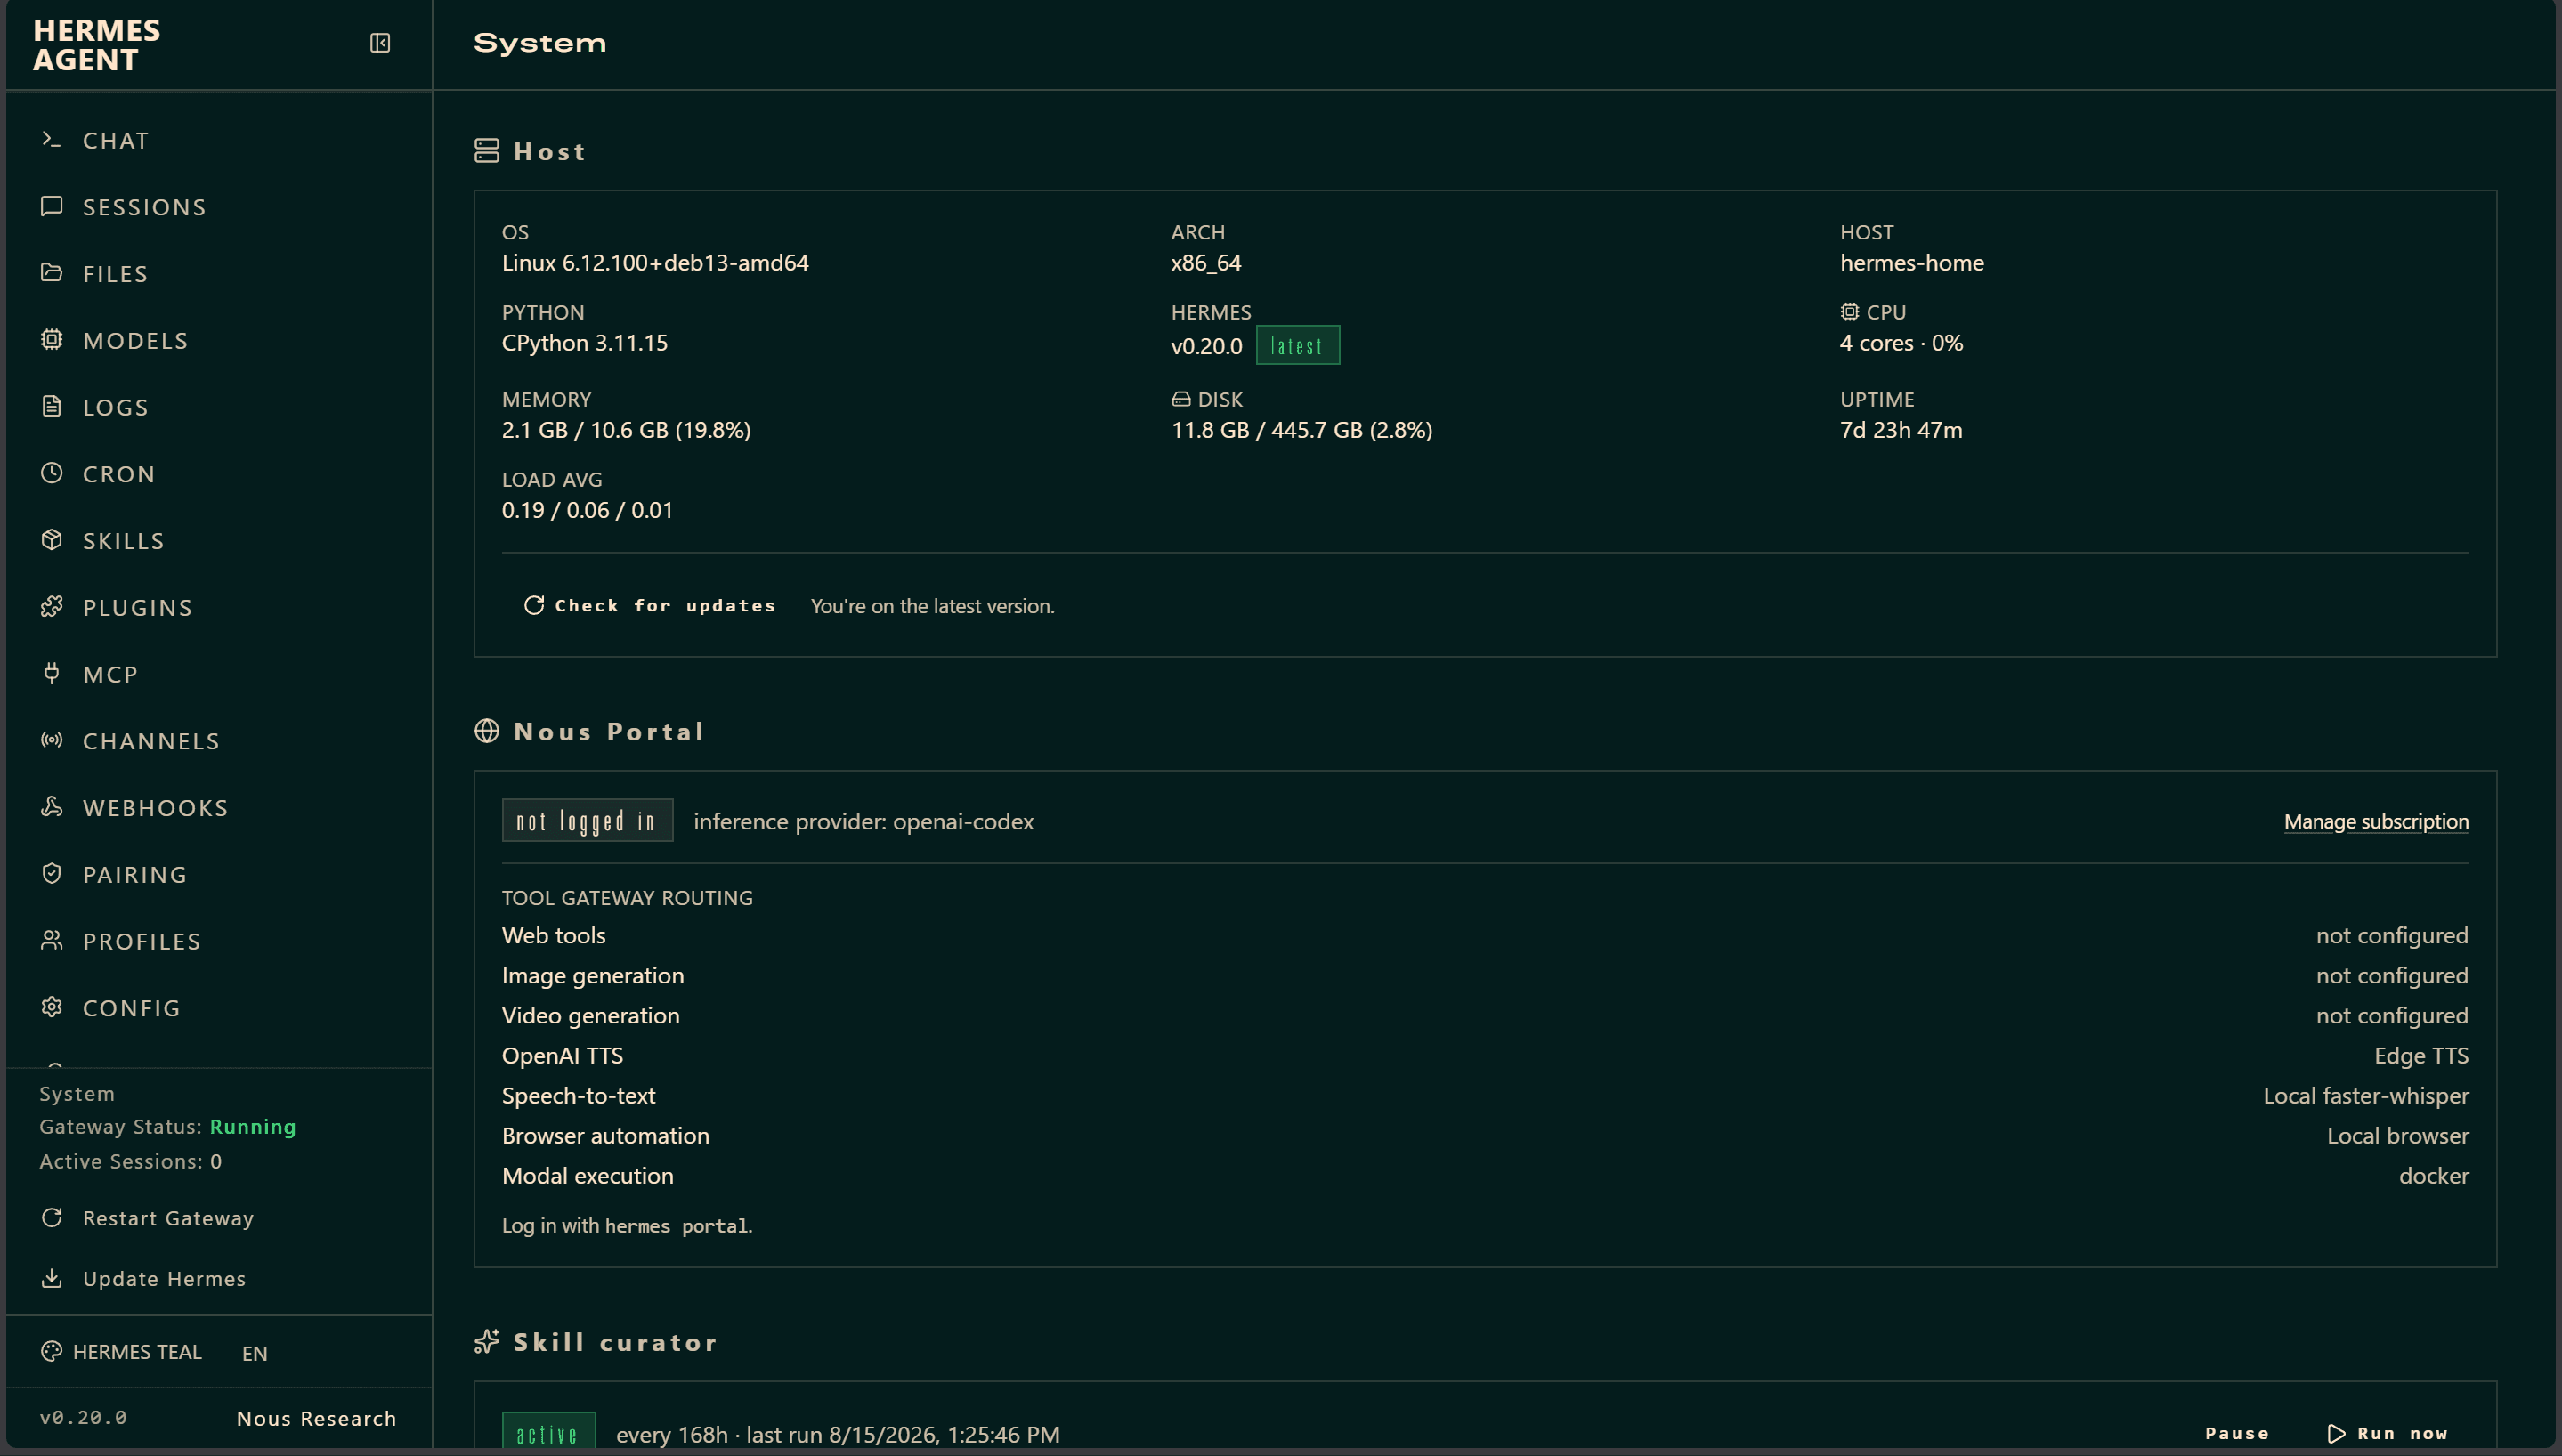
Task: Click 'Linux 6.12.100+deb13-amd64' OS value
Action: point(655,262)
